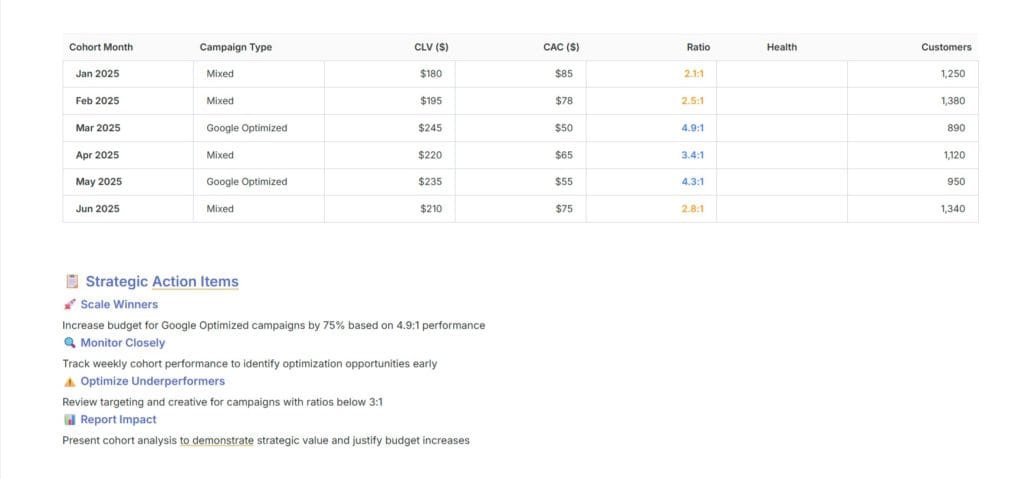
Task: Click the Scale Winners heading
Action: (119, 305)
